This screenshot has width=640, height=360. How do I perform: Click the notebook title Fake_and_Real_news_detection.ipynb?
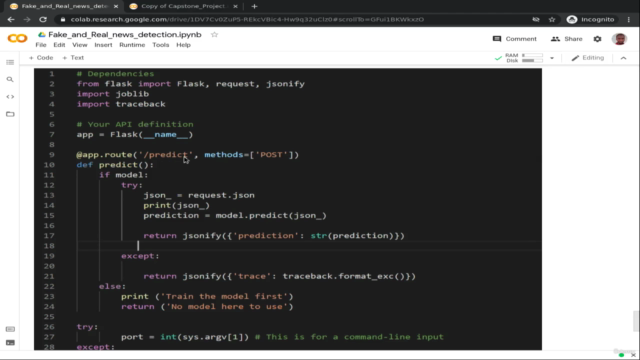point(125,35)
